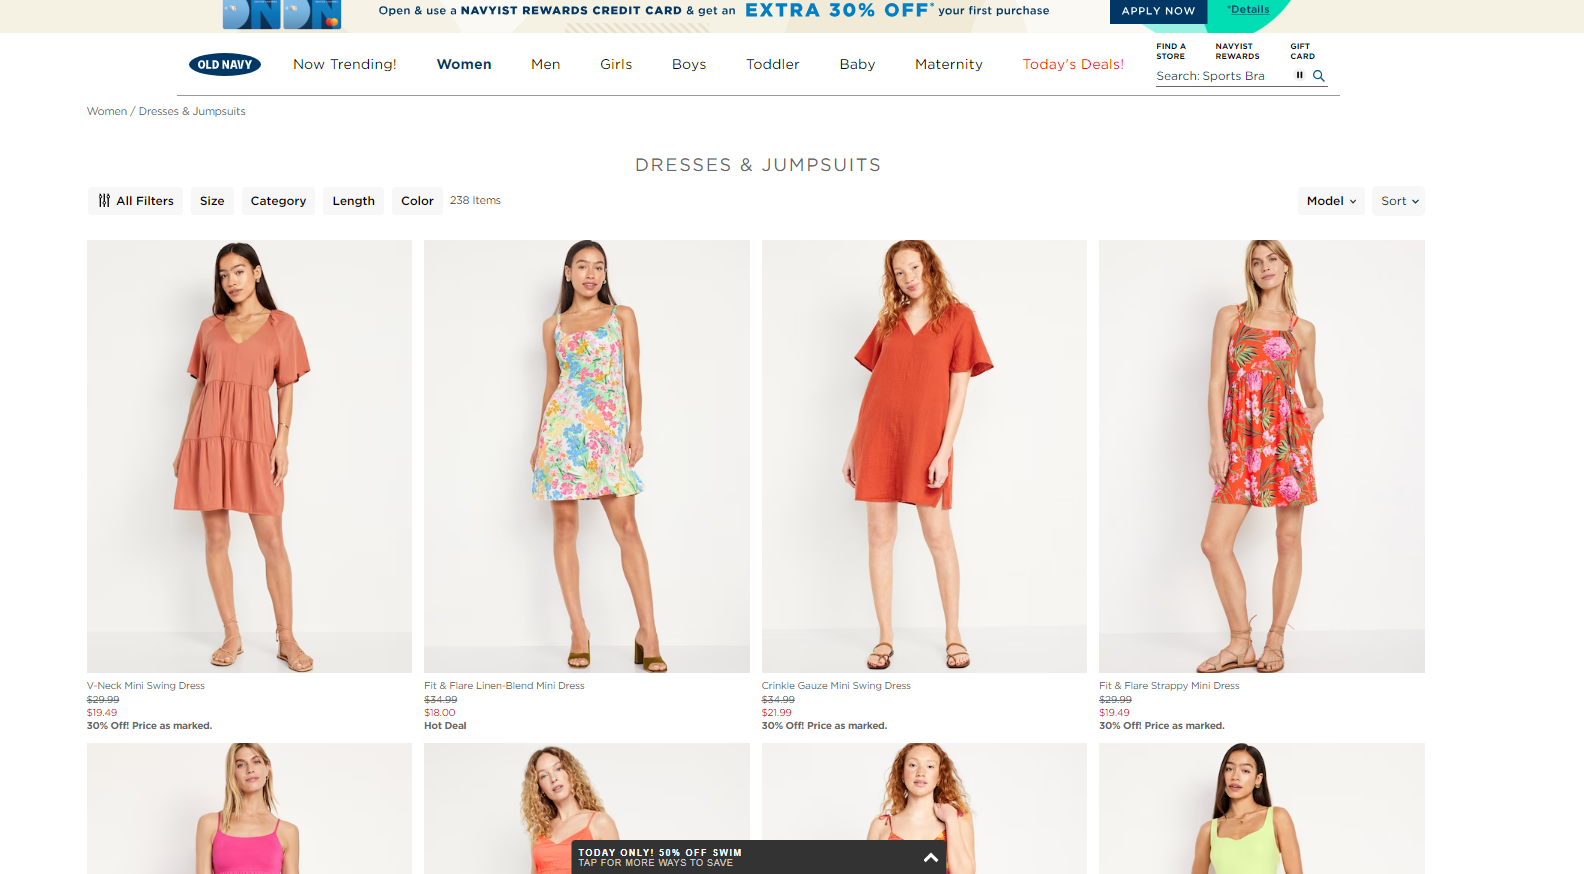The image size is (1584, 874).
Task: Open the Size filter
Action: (212, 201)
